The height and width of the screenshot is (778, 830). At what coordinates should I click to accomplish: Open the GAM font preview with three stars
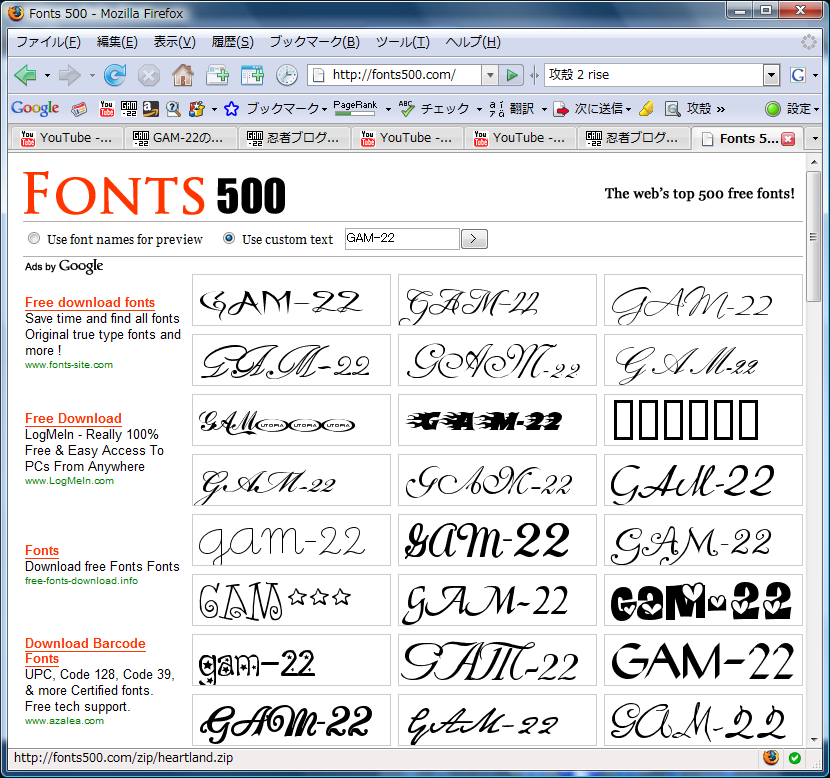(291, 600)
